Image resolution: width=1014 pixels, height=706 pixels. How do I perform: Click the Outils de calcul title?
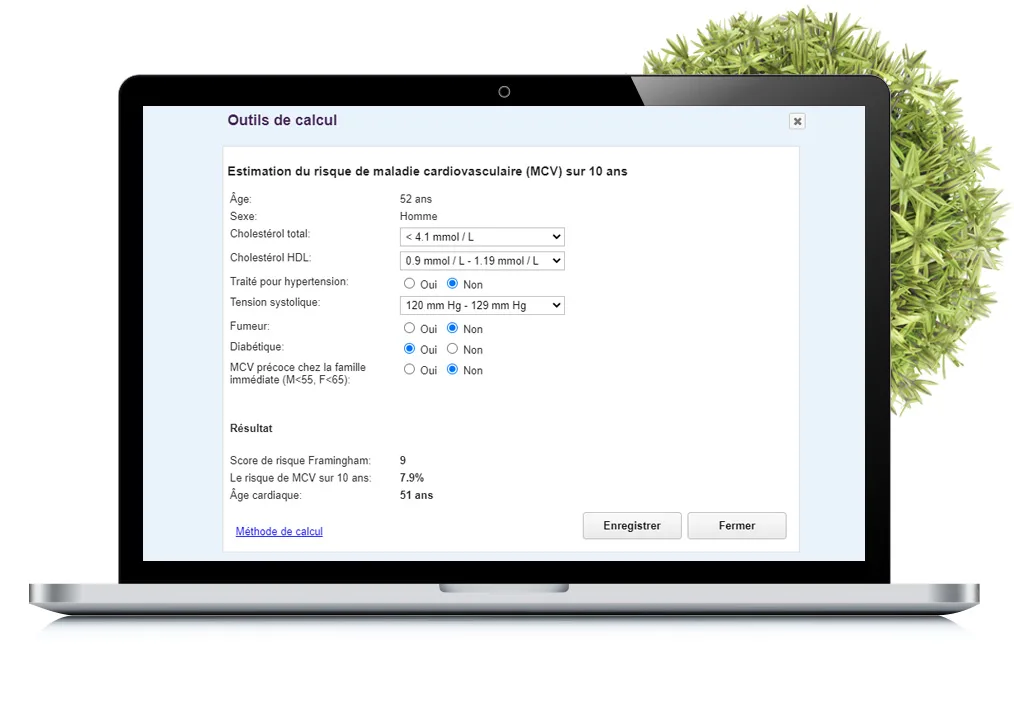(x=282, y=120)
